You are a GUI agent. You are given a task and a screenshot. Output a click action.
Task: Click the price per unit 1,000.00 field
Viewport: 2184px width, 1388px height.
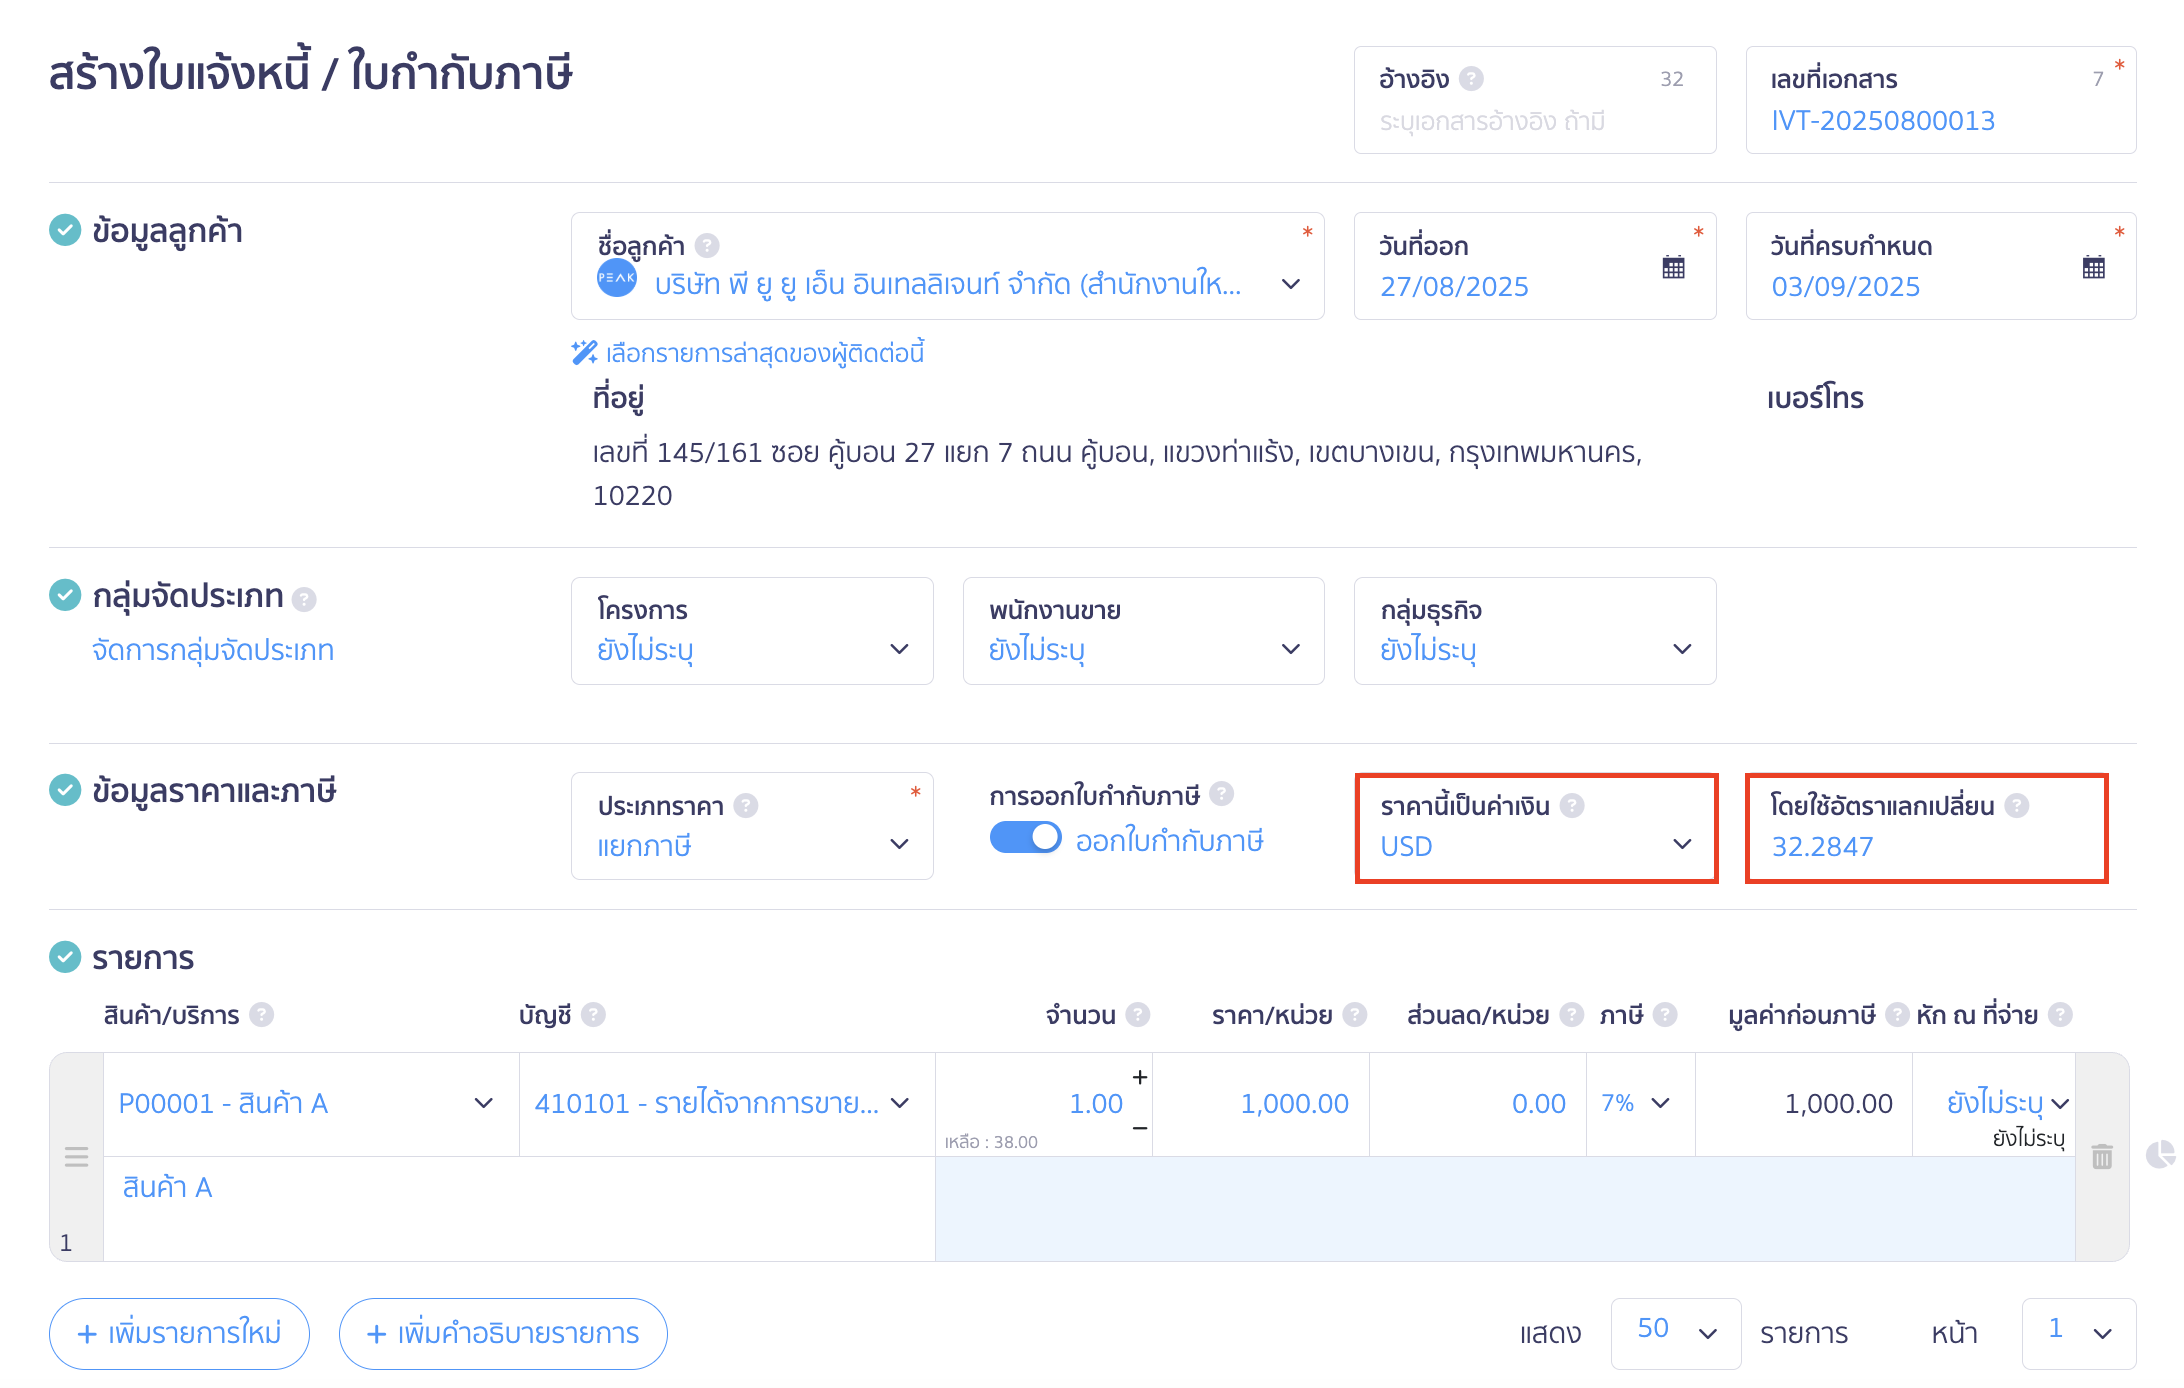1261,1104
